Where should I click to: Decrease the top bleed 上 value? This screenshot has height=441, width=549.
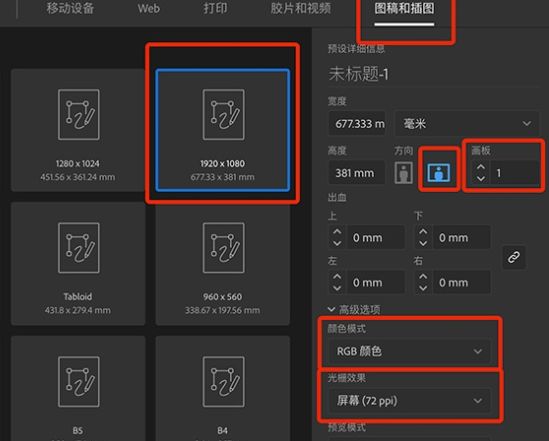[x=337, y=243]
